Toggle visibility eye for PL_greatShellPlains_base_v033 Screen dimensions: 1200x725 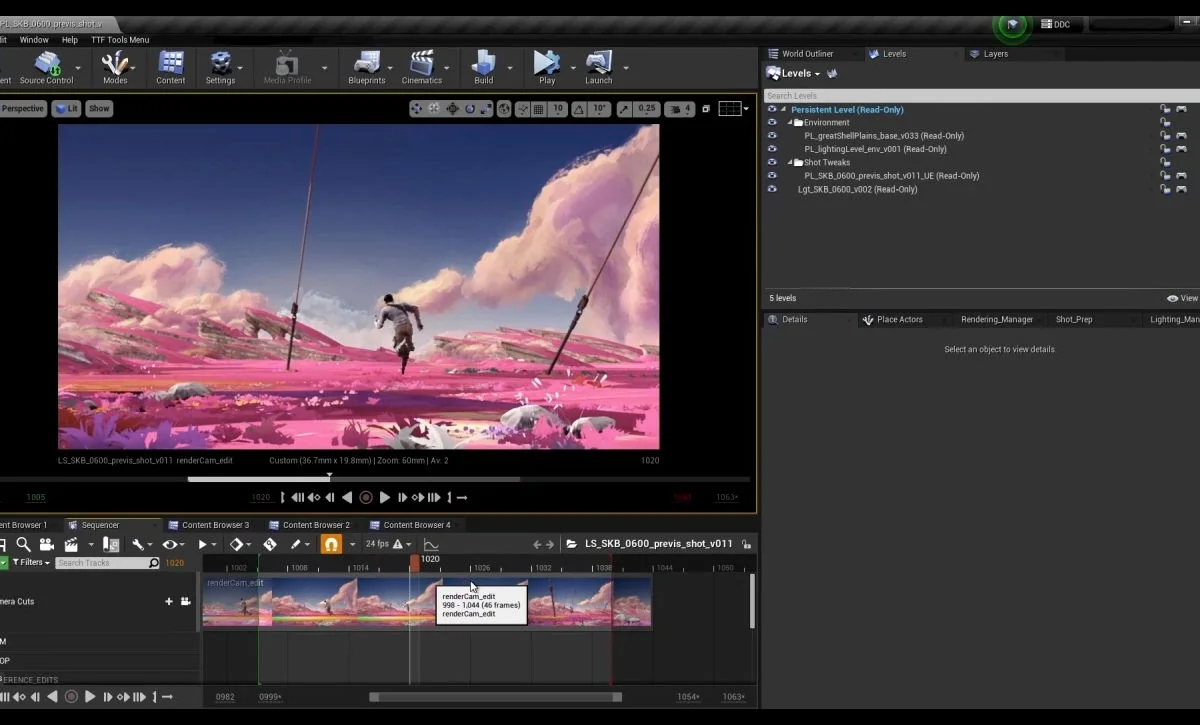772,135
